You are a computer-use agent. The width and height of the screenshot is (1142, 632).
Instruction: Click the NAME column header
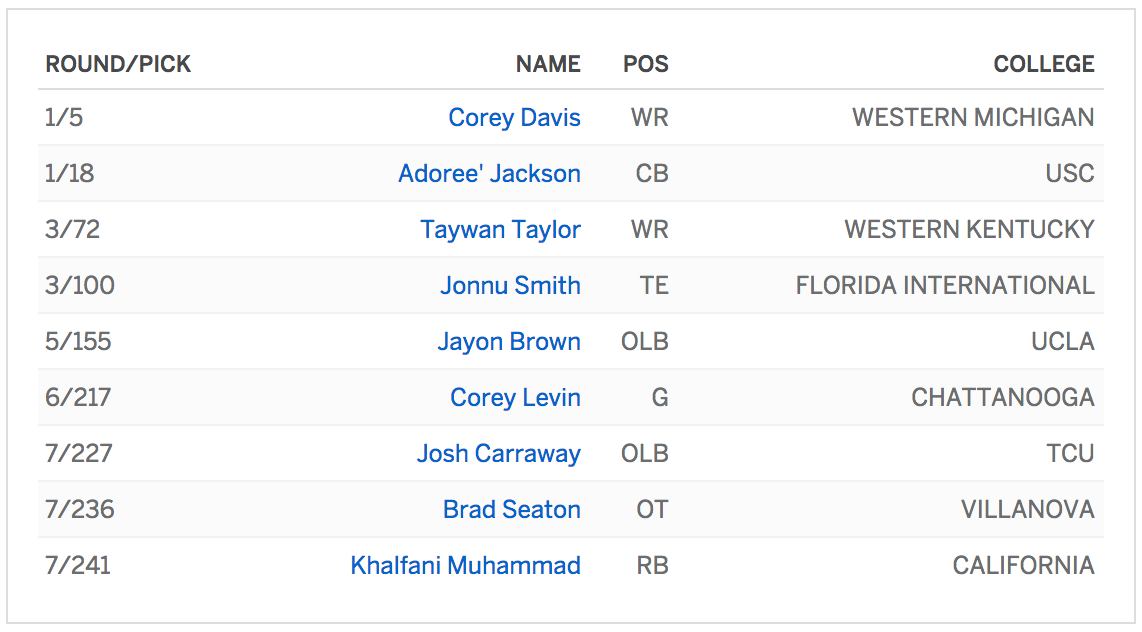(x=548, y=65)
